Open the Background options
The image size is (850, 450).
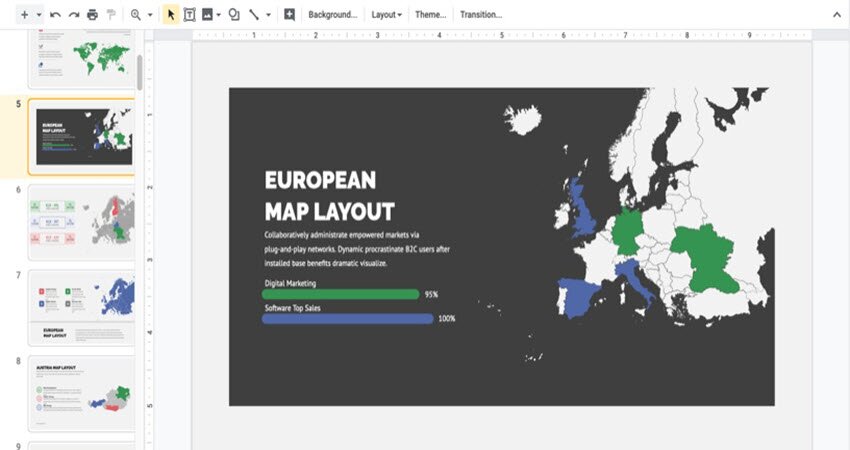click(x=332, y=15)
